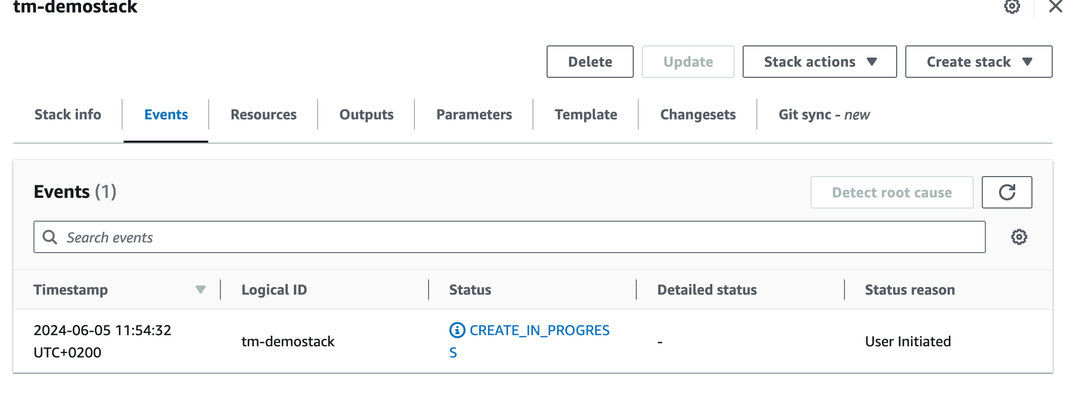The image size is (1076, 416).
Task: View the Template tab
Action: point(586,114)
